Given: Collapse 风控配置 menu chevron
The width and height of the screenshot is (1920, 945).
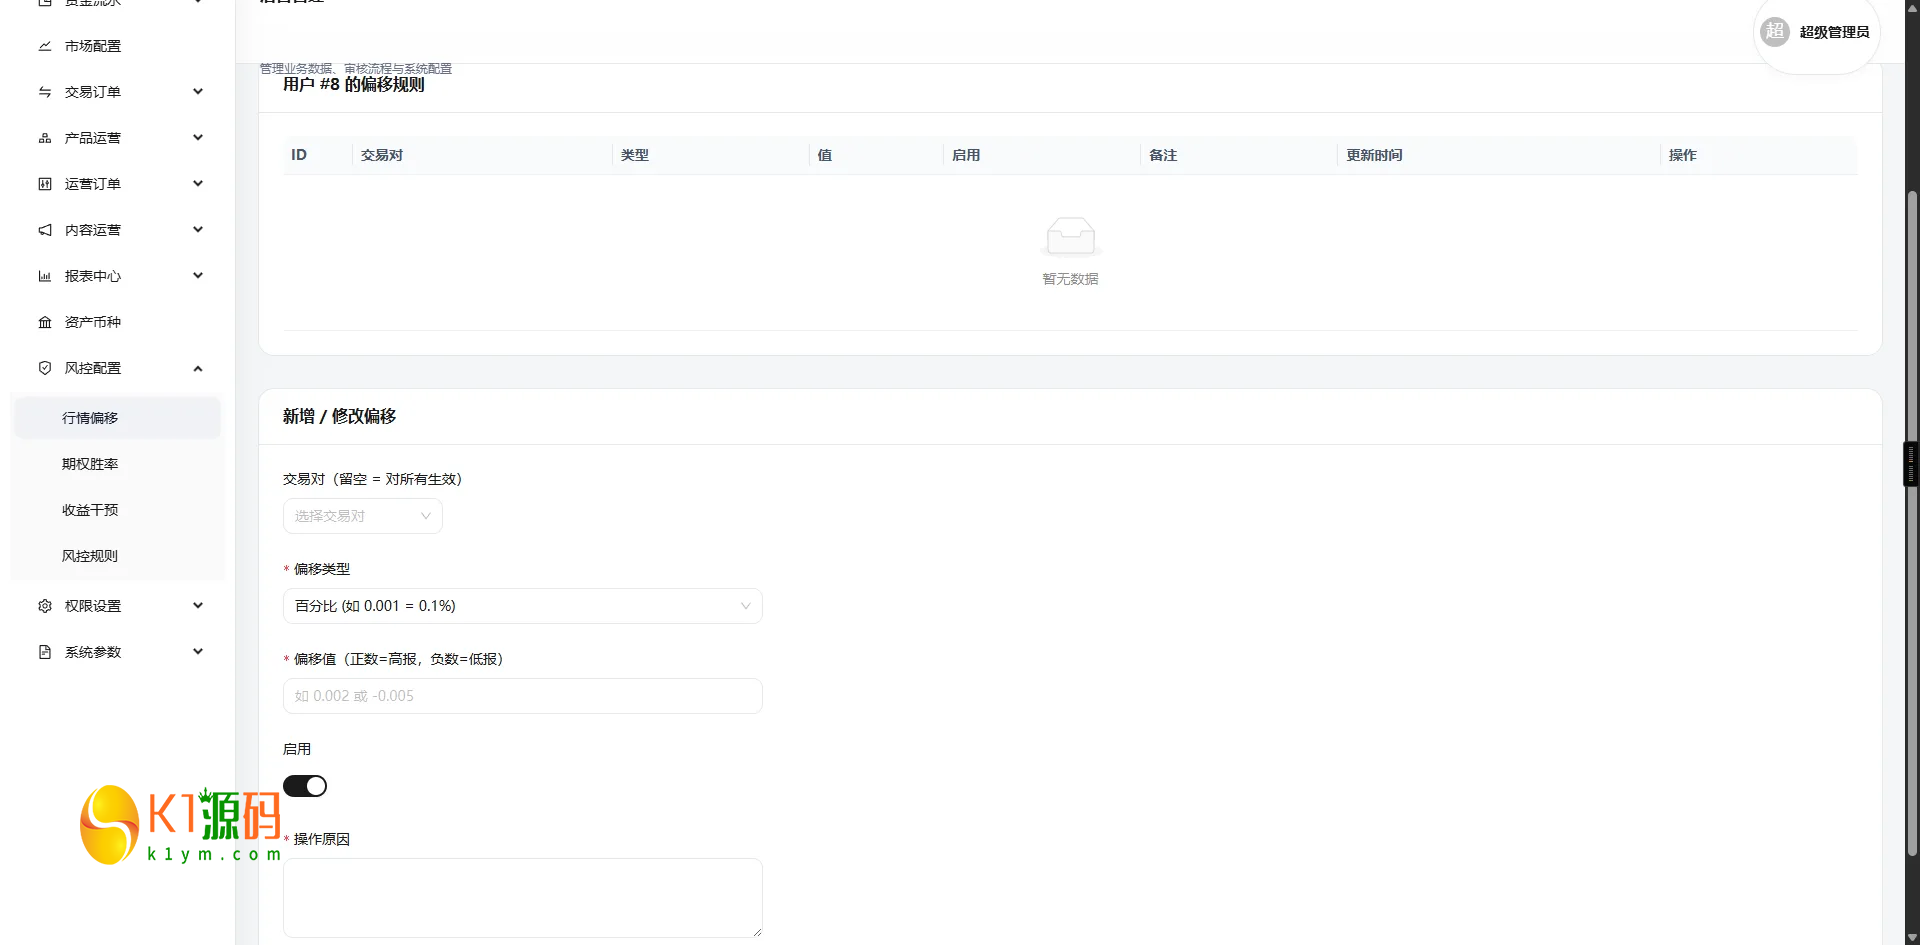Looking at the screenshot, I should 198,368.
